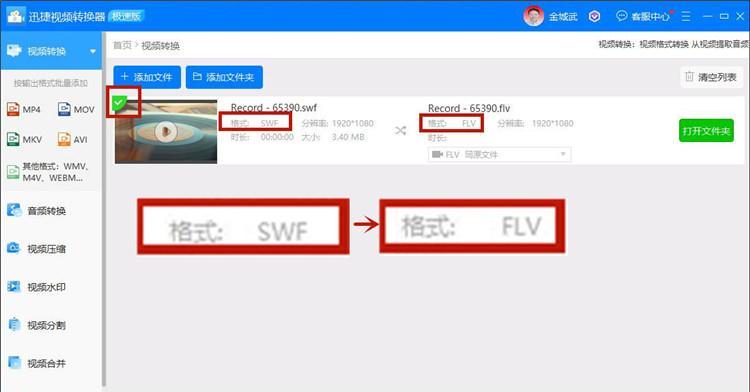Open 视频分割 in sidebar
This screenshot has height=392, width=750.
[x=37, y=325]
